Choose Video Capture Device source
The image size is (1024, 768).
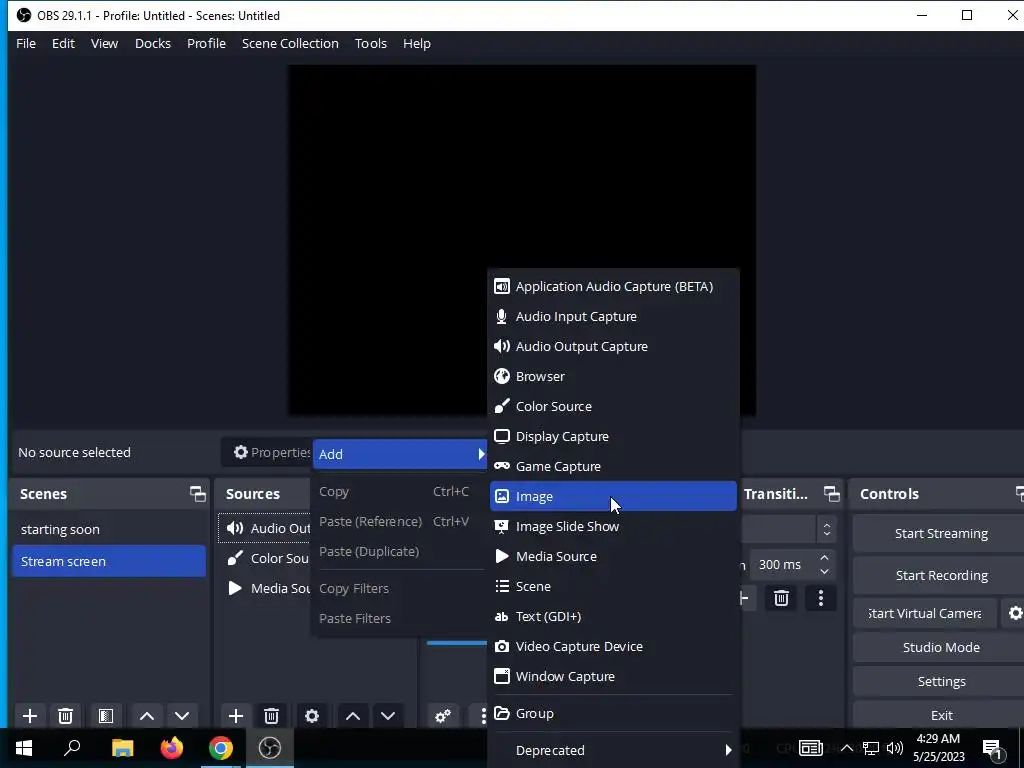613,647
